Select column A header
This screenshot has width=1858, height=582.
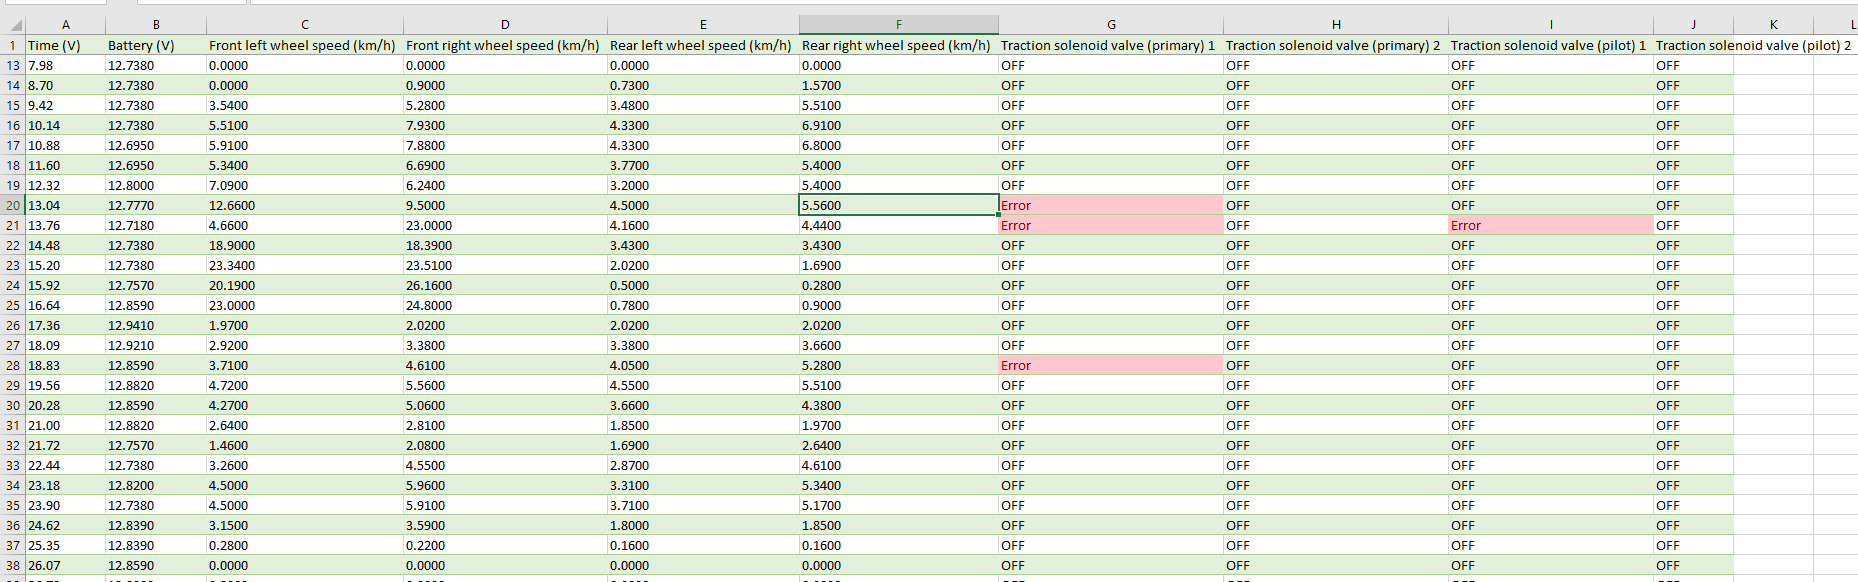tap(65, 25)
